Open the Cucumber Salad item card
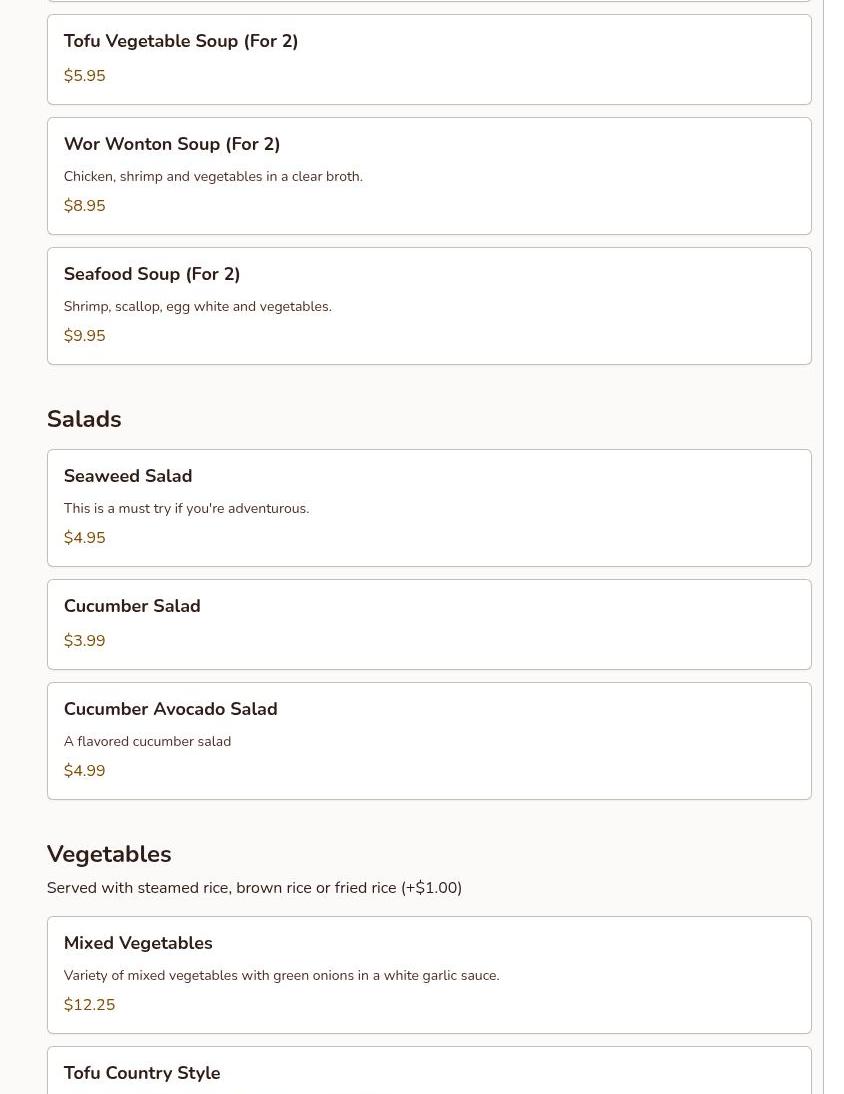 point(428,624)
